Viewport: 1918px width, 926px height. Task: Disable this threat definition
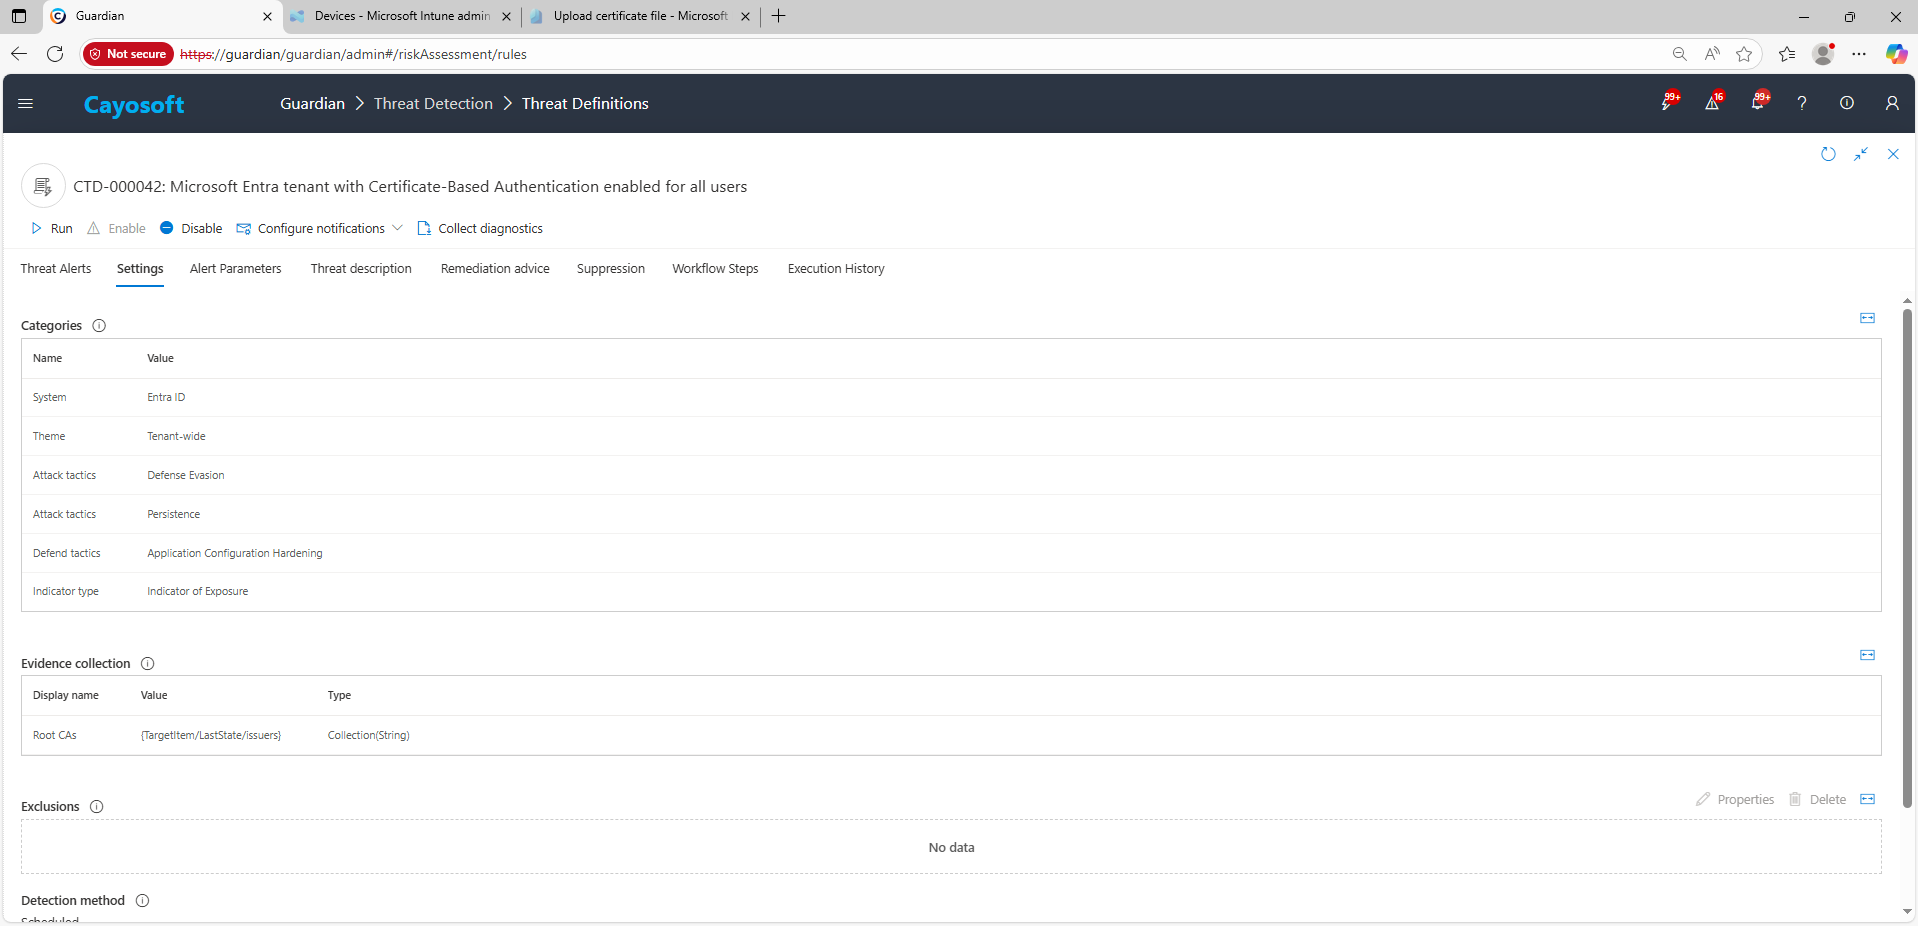[191, 229]
